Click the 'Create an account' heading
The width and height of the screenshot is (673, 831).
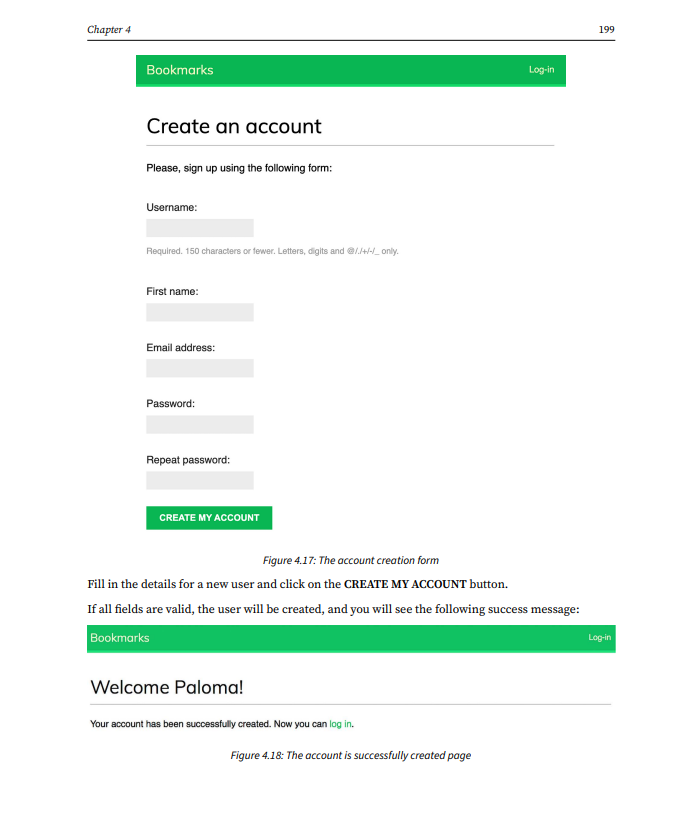pos(234,127)
